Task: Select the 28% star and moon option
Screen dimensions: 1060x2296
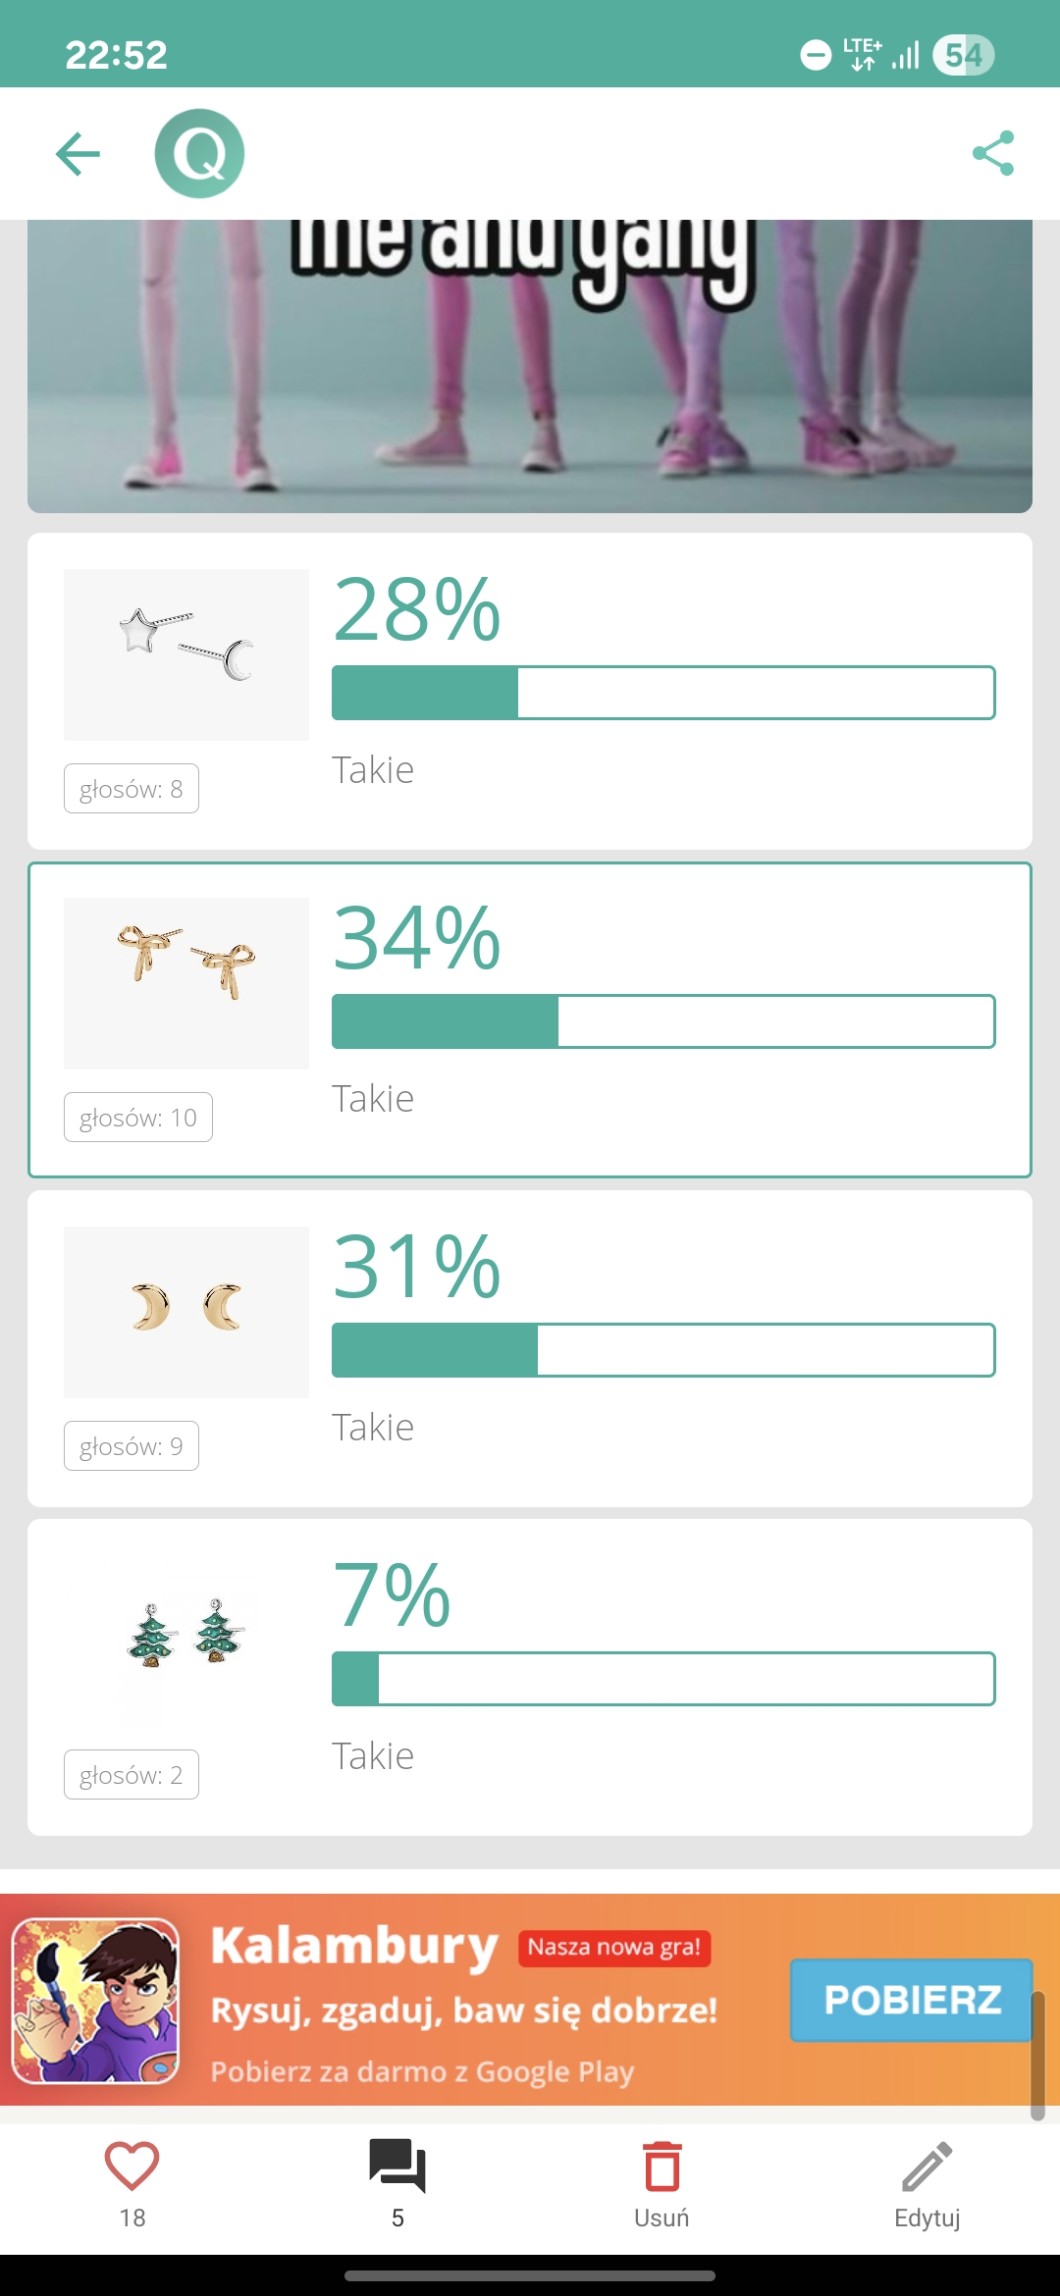Action: pyautogui.click(x=529, y=691)
